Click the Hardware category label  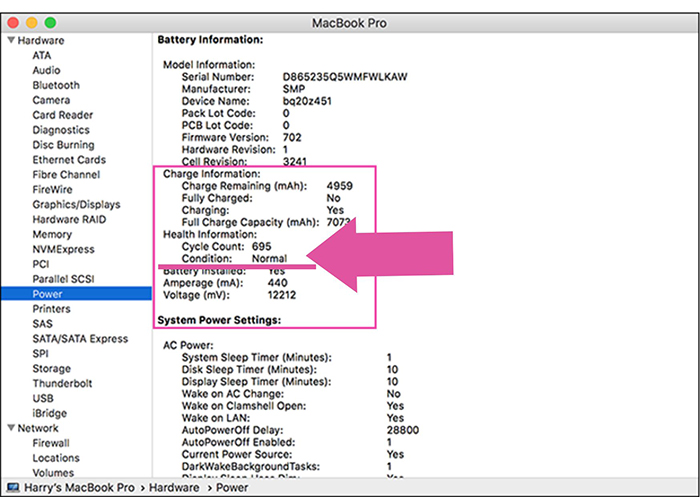41,40
